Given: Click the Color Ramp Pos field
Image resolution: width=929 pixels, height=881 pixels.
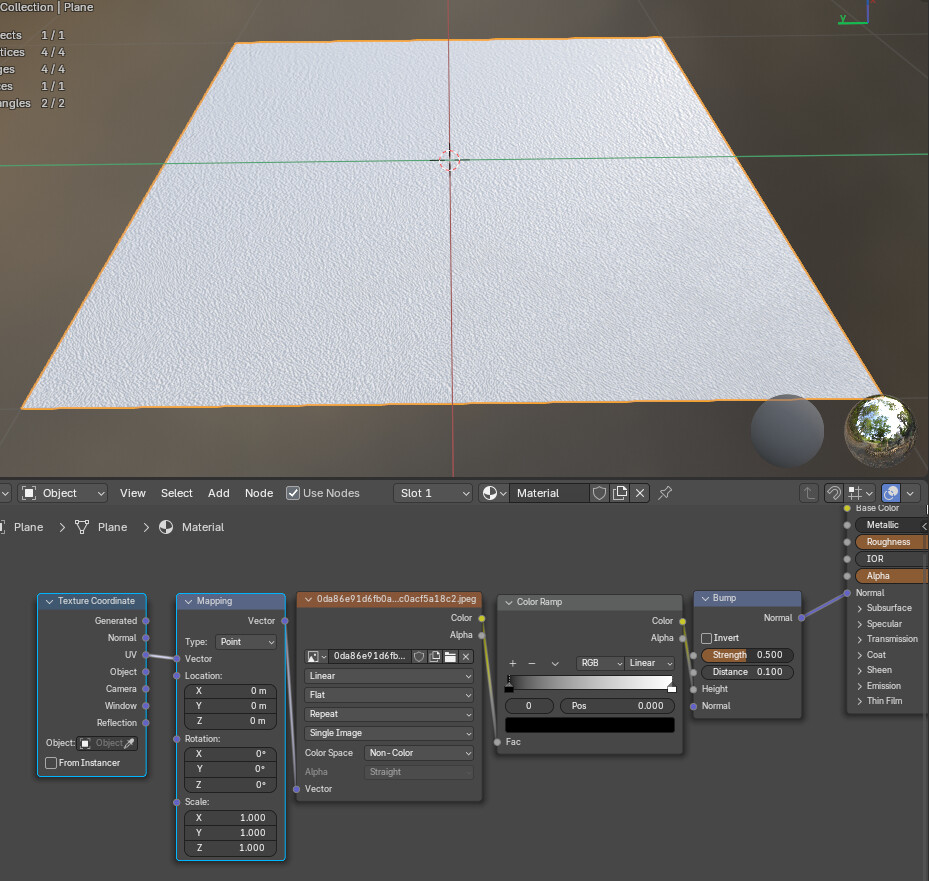Looking at the screenshot, I should 617,706.
